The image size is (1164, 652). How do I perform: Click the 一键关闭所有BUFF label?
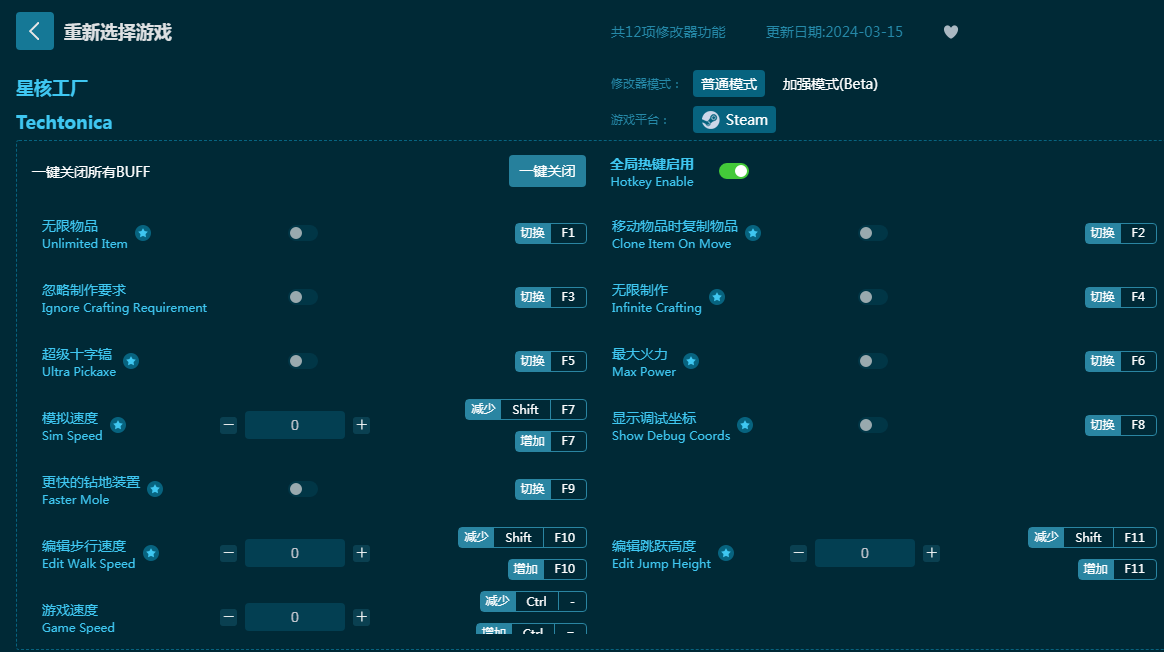click(91, 172)
